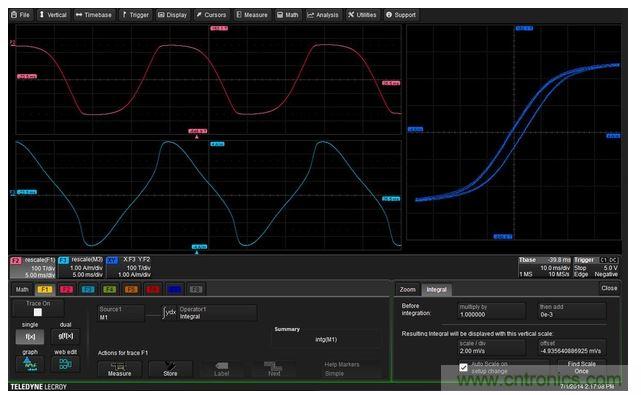Open the Operator1 Integral selector

217,313
